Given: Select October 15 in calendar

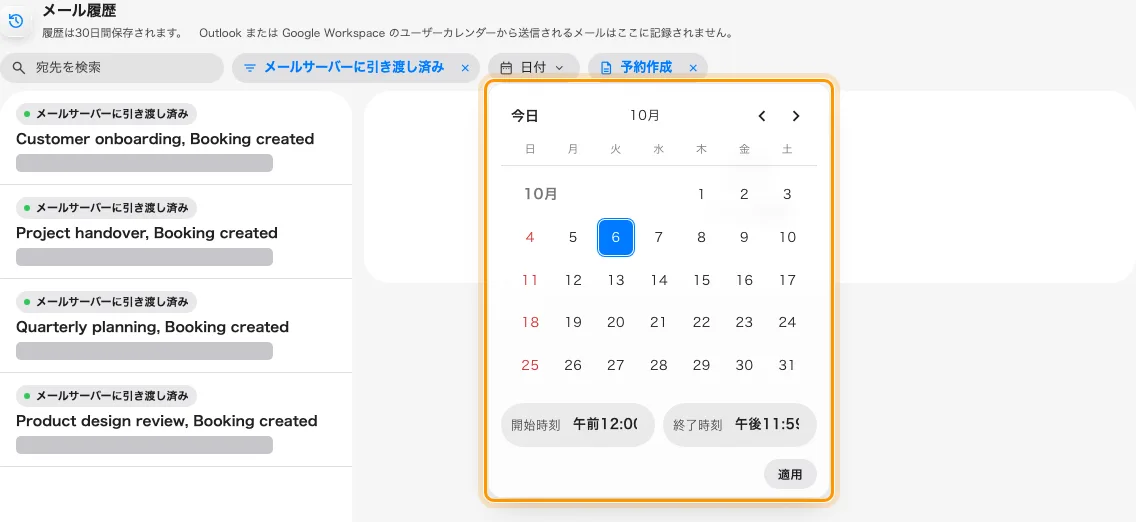Looking at the screenshot, I should [x=701, y=279].
